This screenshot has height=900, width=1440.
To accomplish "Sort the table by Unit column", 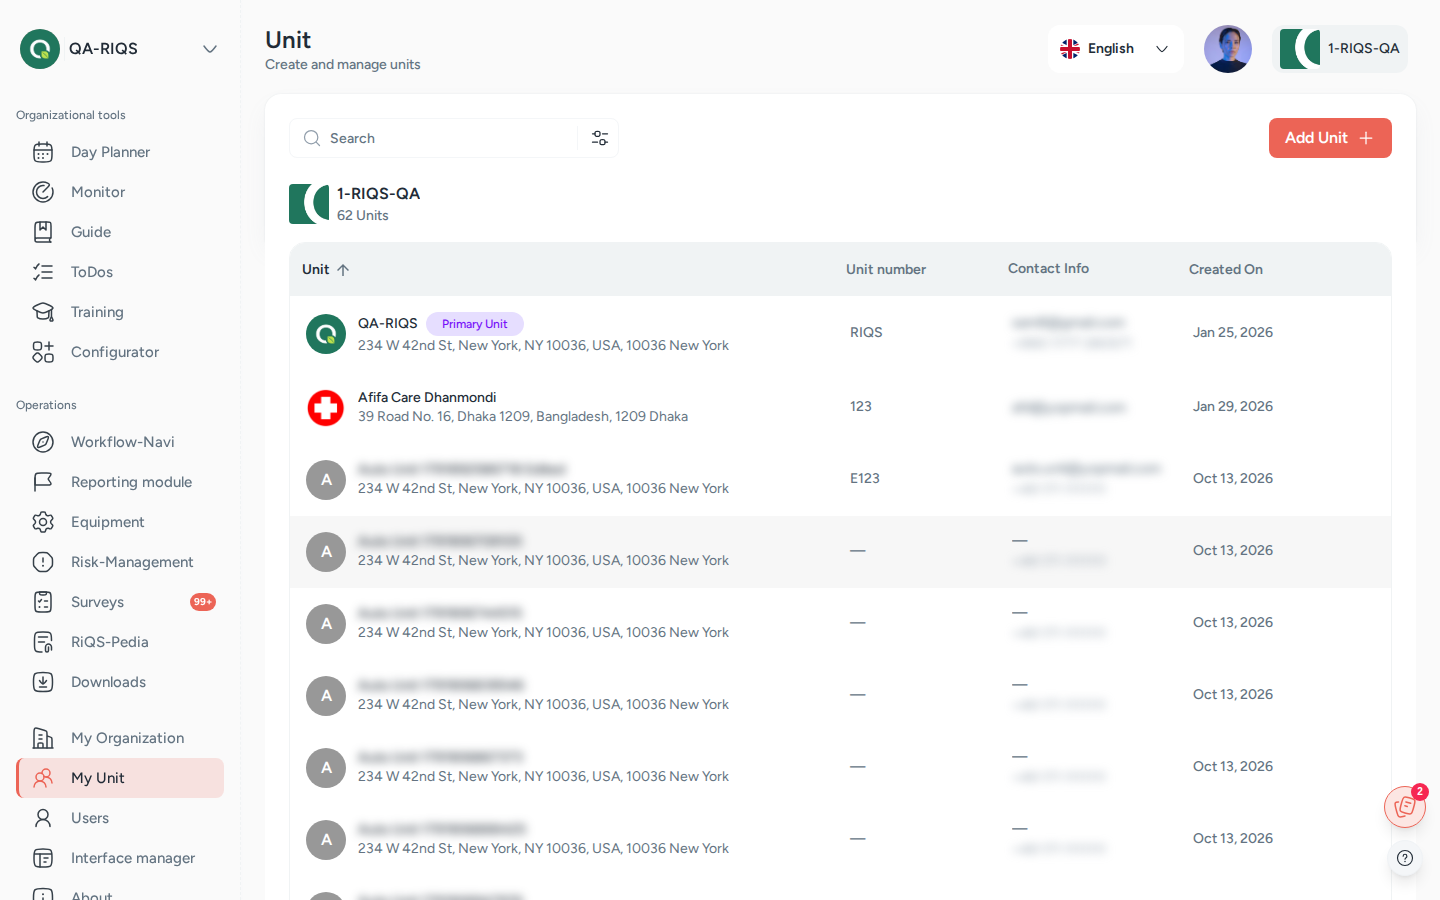I will [x=326, y=269].
